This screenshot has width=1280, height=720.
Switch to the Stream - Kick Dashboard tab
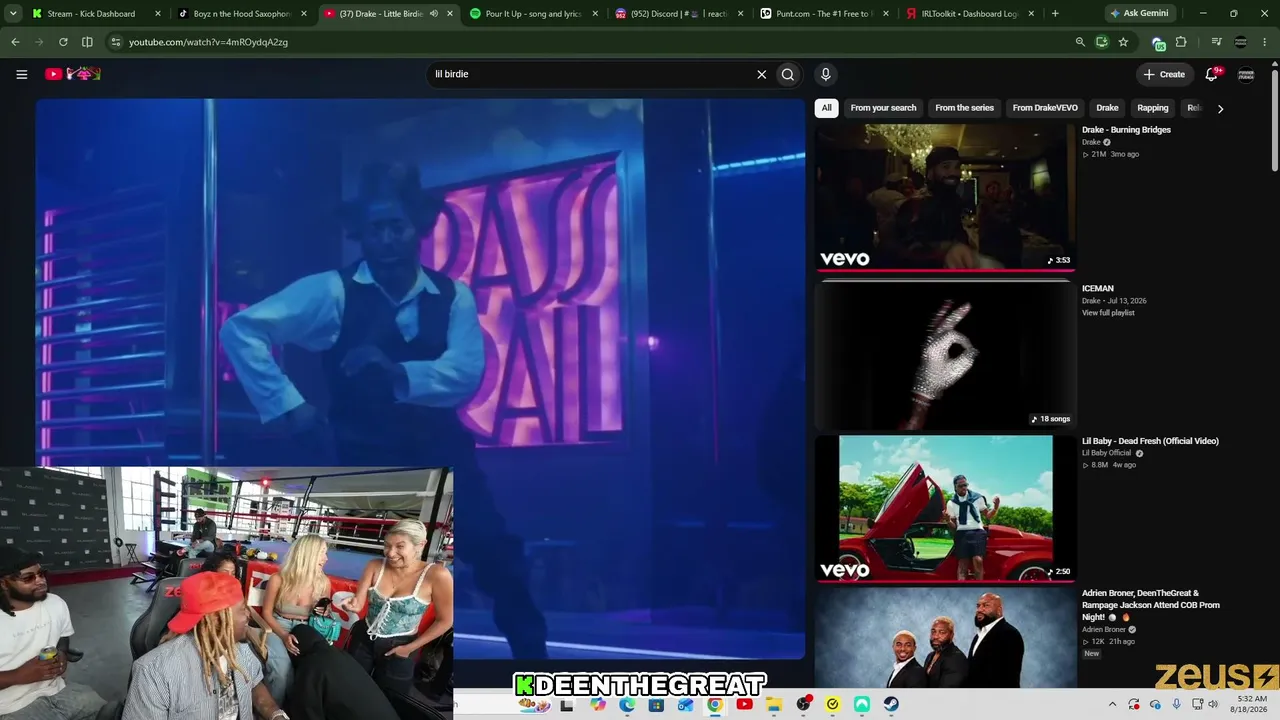(97, 13)
